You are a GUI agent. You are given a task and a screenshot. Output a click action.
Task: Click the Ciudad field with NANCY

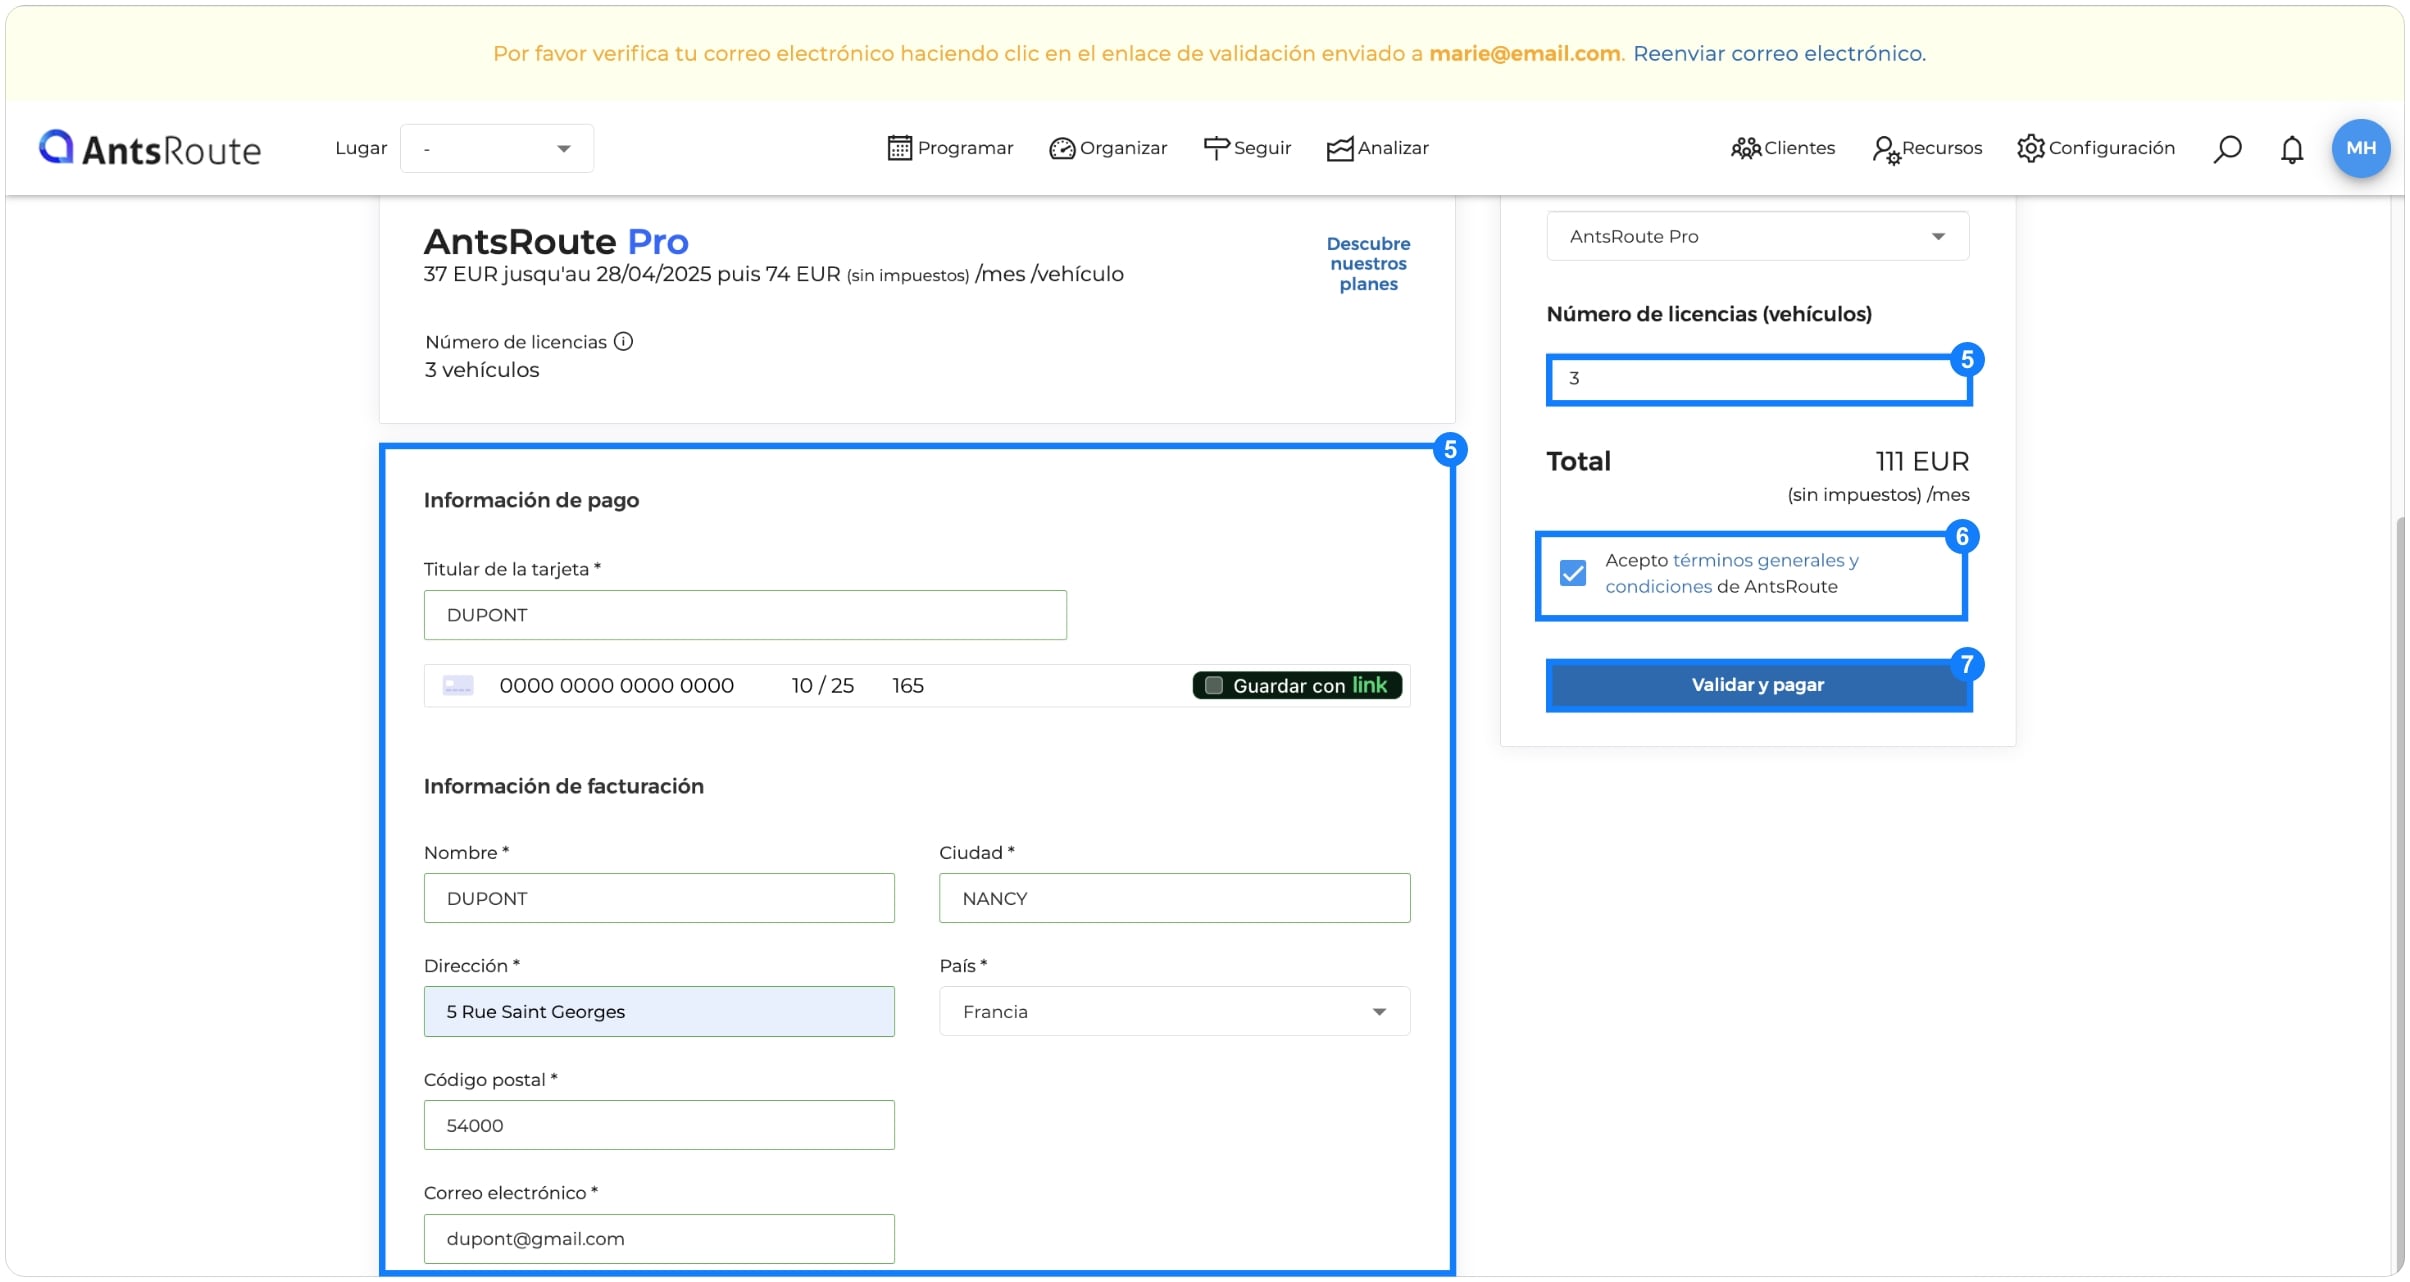click(1174, 898)
